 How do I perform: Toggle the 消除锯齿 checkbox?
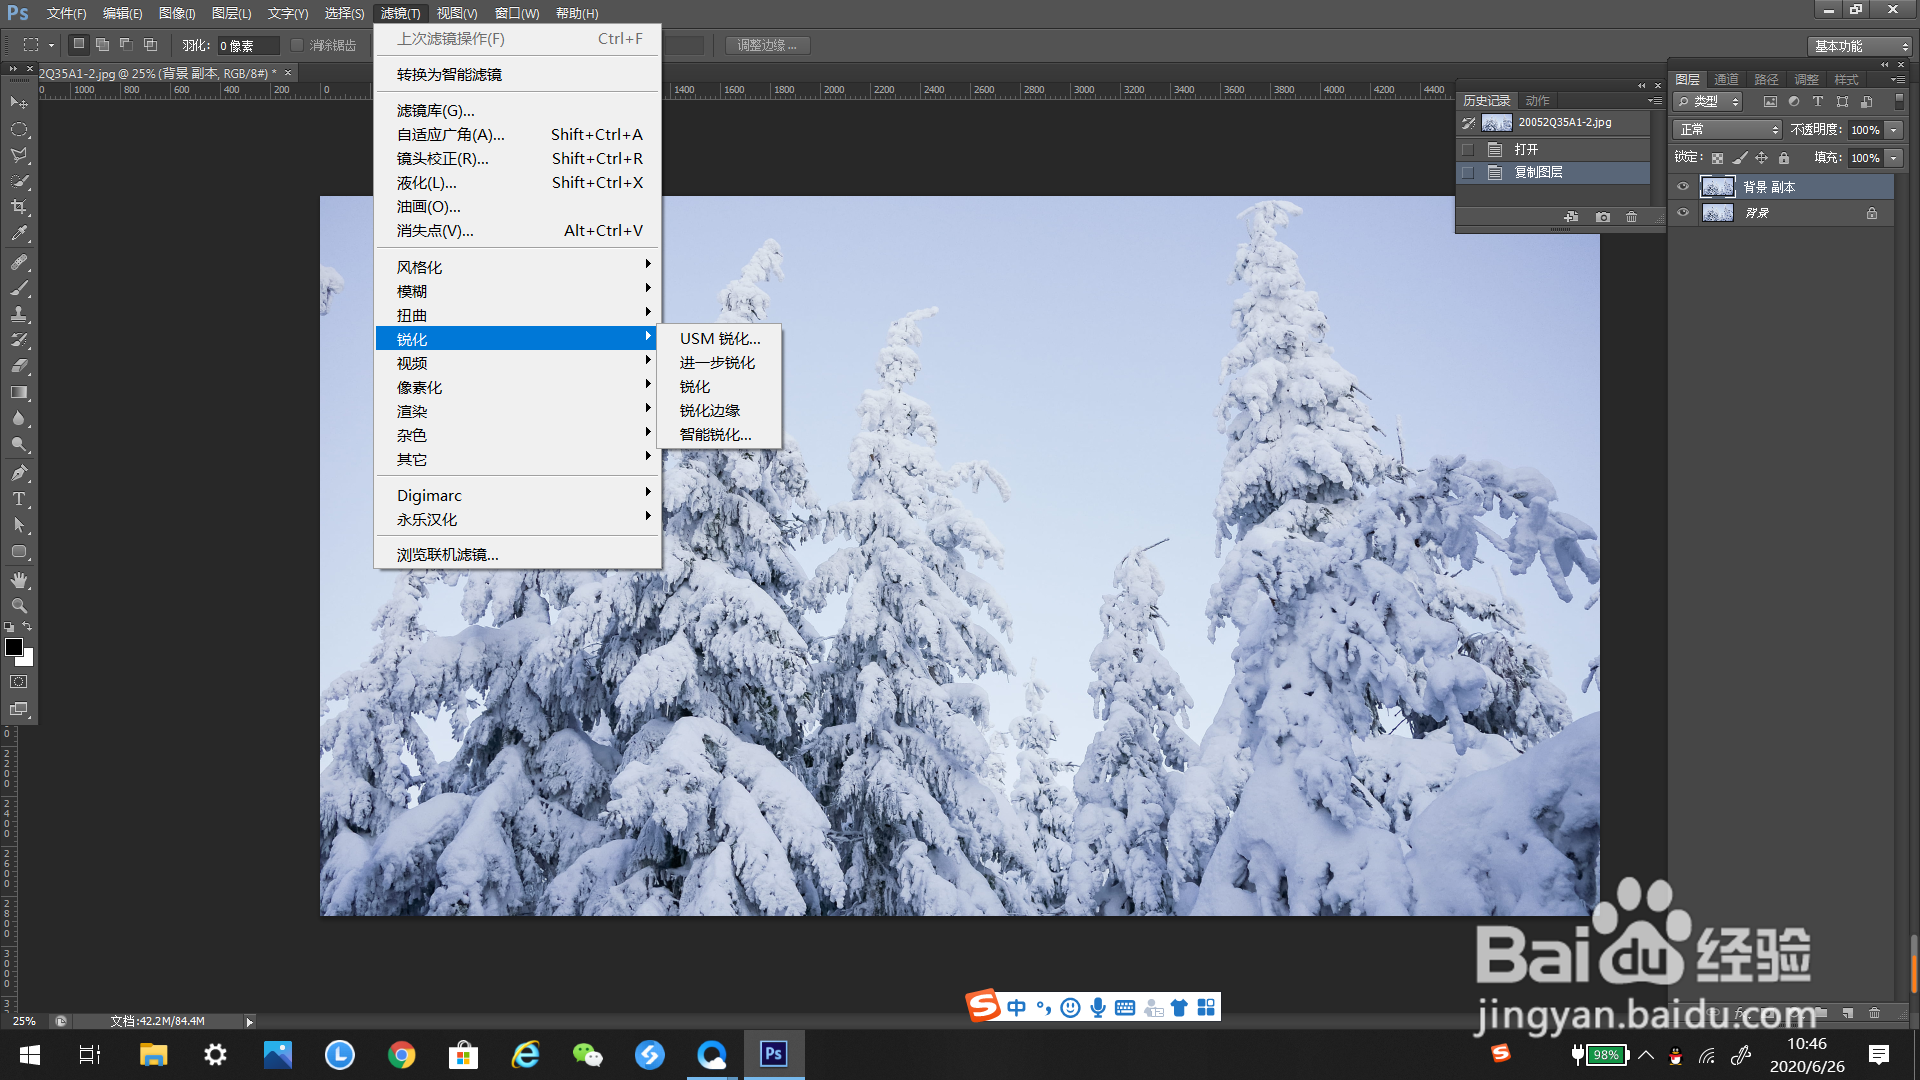coord(297,45)
